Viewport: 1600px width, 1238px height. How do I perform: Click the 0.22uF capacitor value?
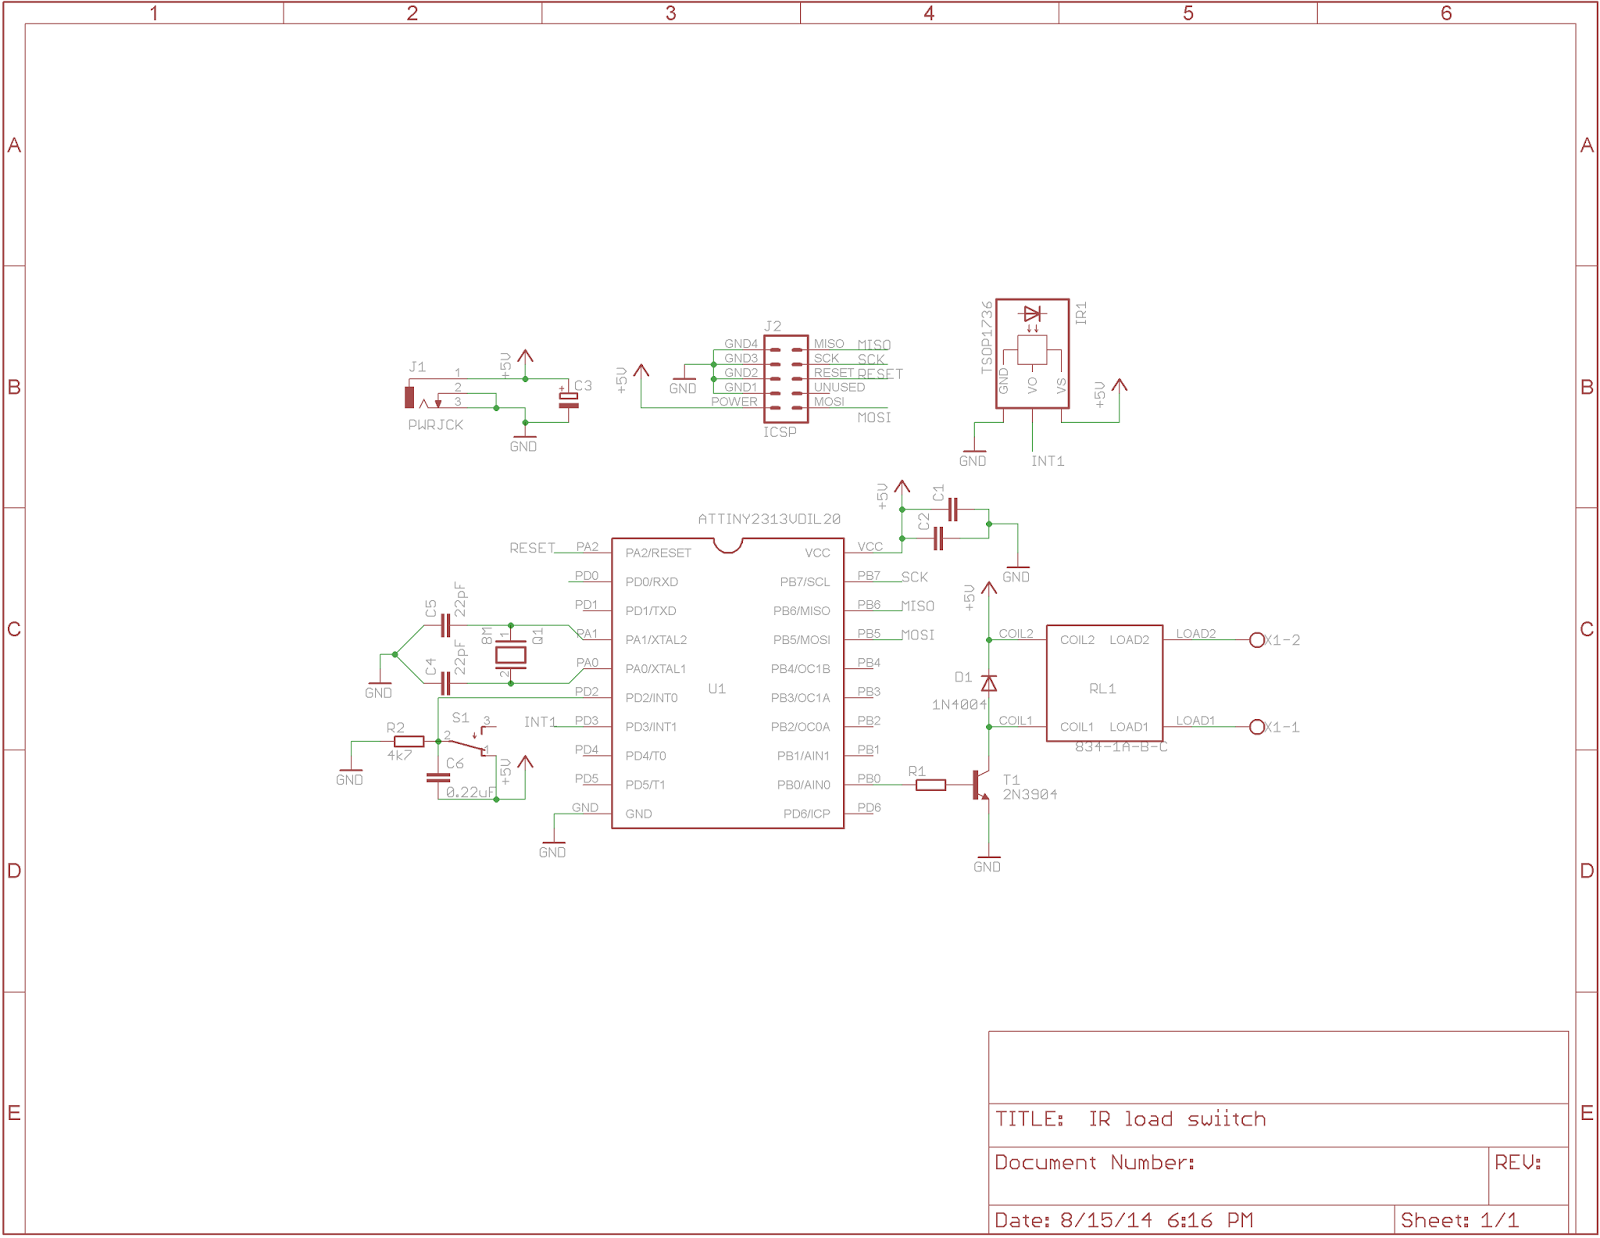click(x=470, y=792)
